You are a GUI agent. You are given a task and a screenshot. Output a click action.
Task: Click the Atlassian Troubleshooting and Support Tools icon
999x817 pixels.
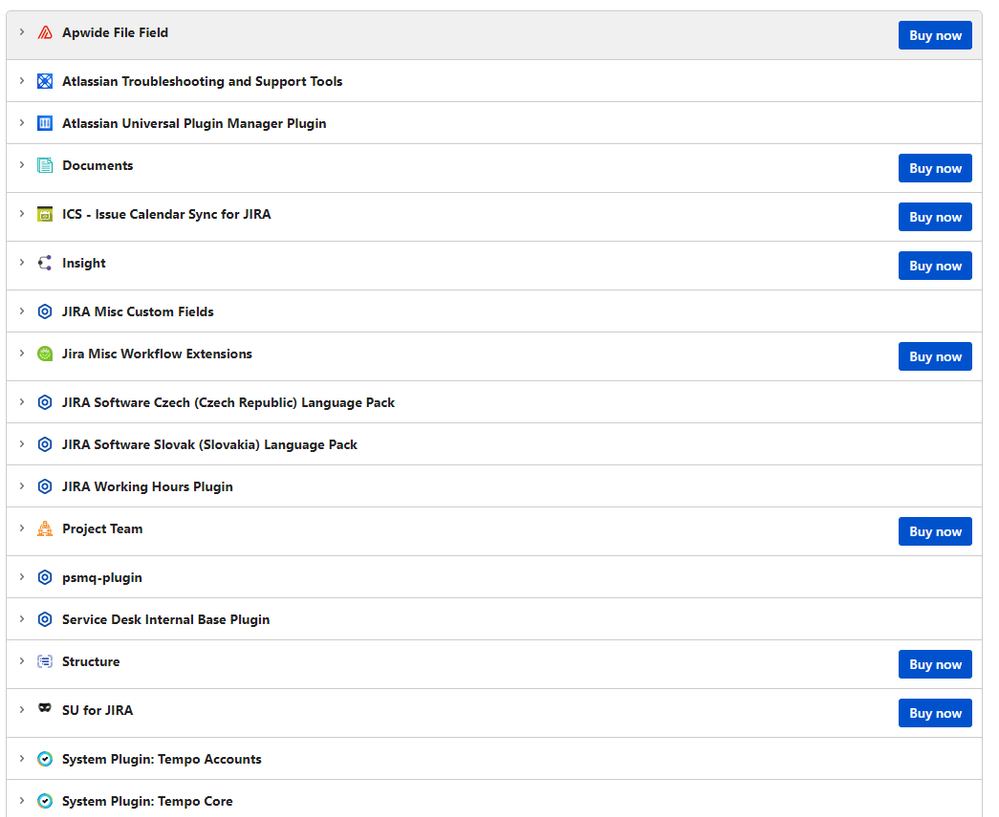(x=45, y=81)
